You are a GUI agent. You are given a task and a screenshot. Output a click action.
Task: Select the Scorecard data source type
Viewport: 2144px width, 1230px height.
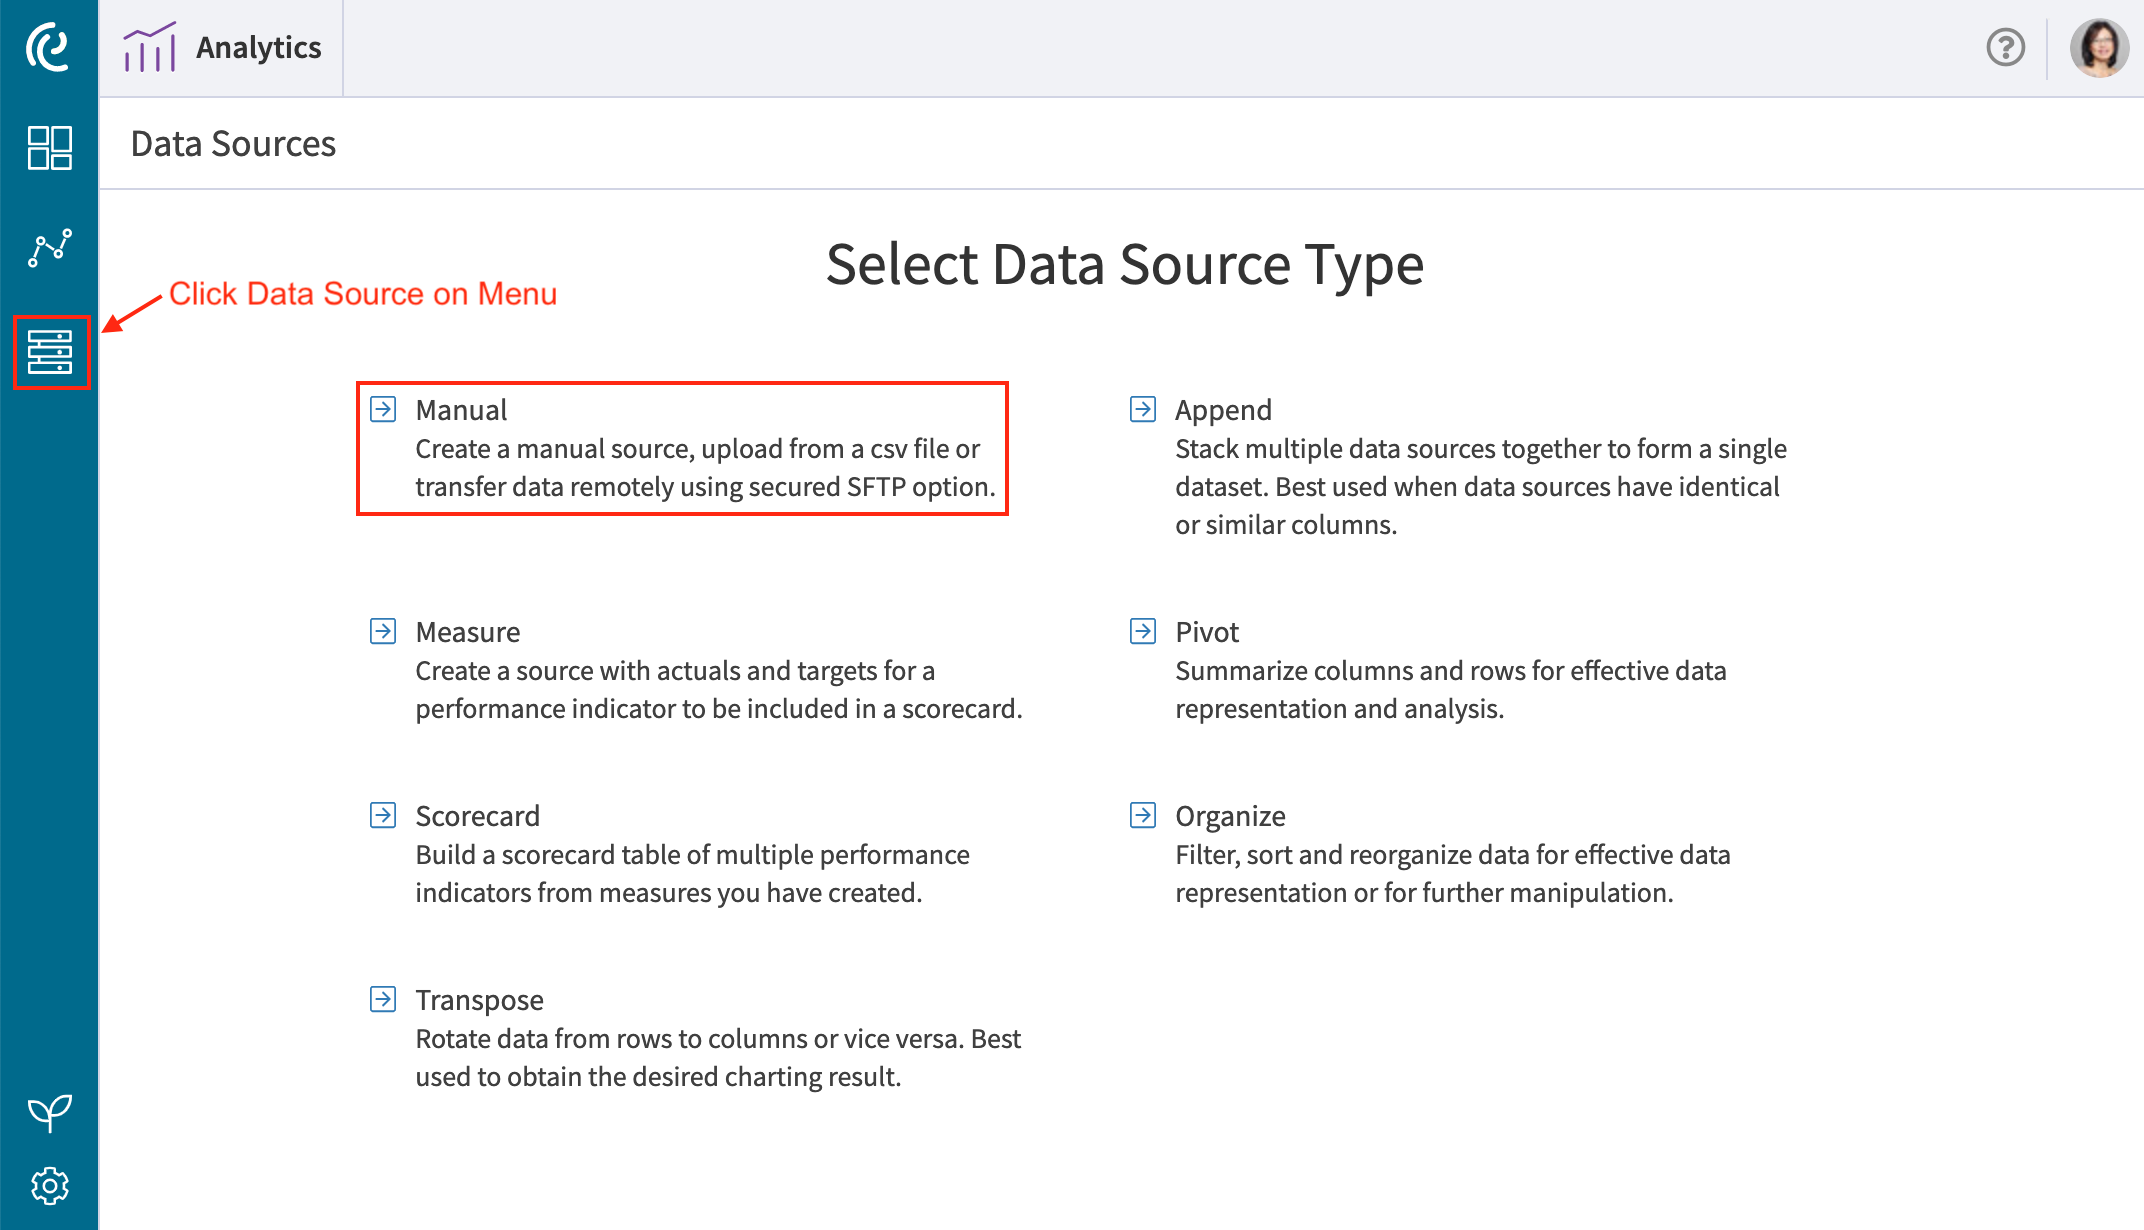(x=477, y=816)
